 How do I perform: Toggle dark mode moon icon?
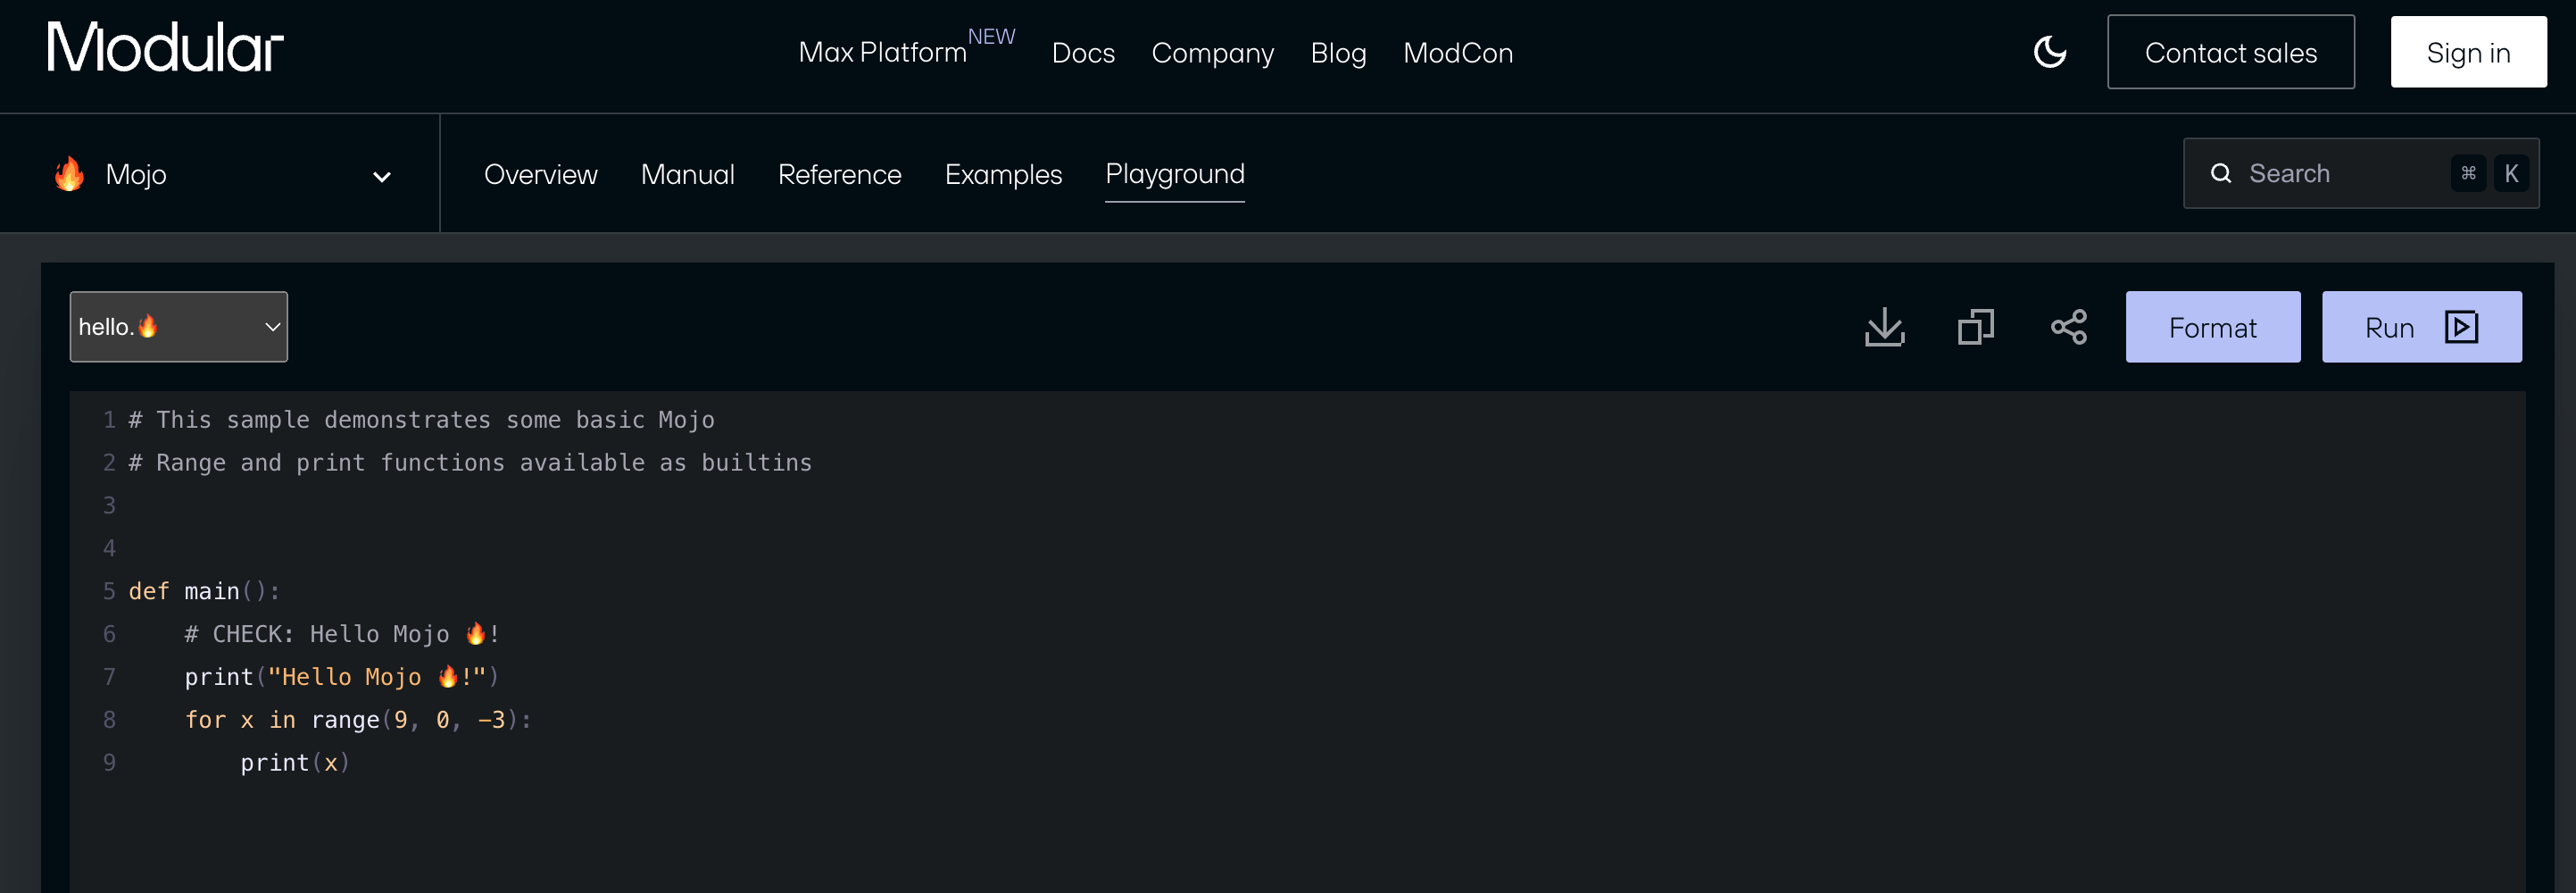pos(2050,52)
